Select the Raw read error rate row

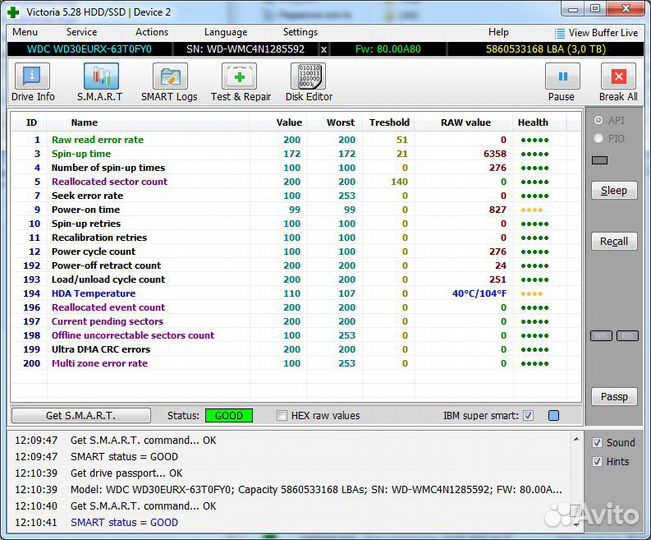[x=296, y=140]
